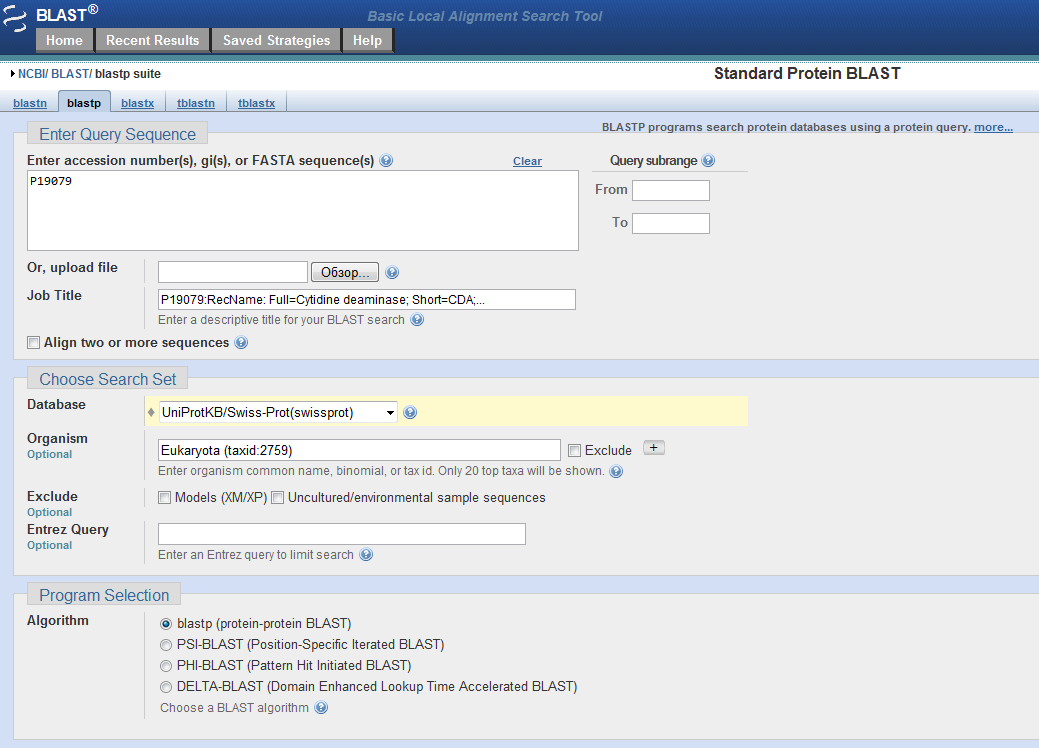Open help icon next to Query subrange
The height and width of the screenshot is (748, 1039).
click(x=708, y=160)
